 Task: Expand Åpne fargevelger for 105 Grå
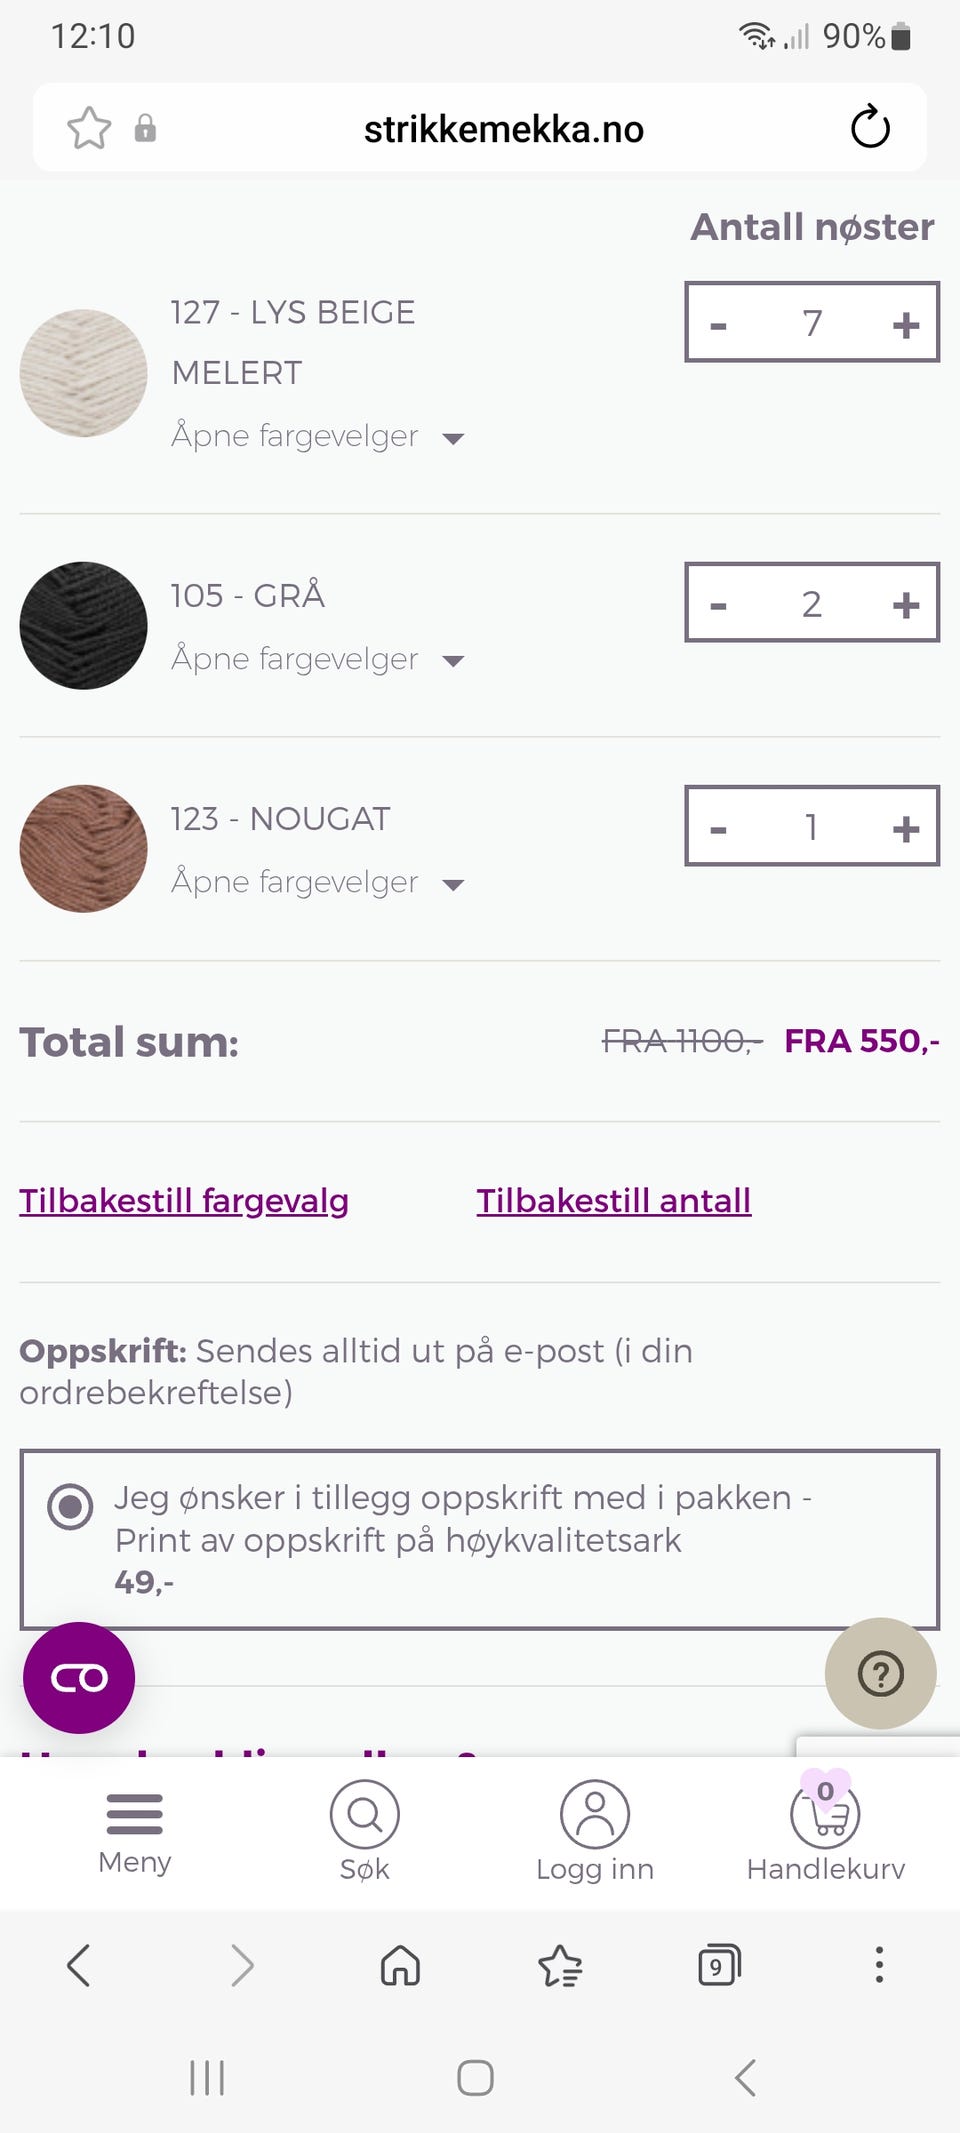[318, 659]
